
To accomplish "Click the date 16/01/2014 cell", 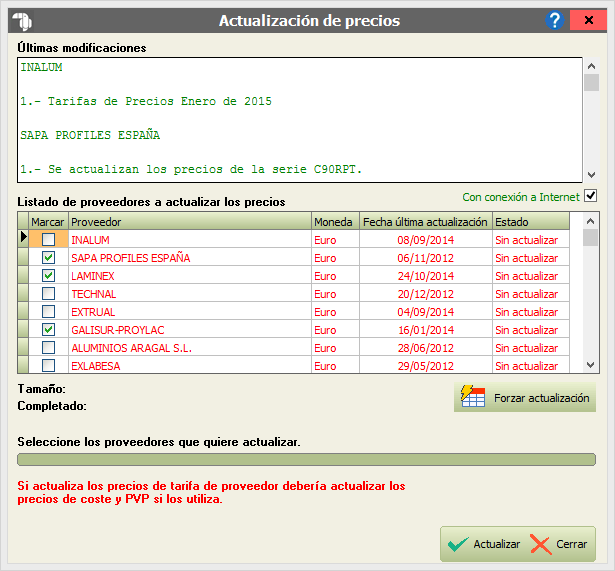I will (x=426, y=330).
